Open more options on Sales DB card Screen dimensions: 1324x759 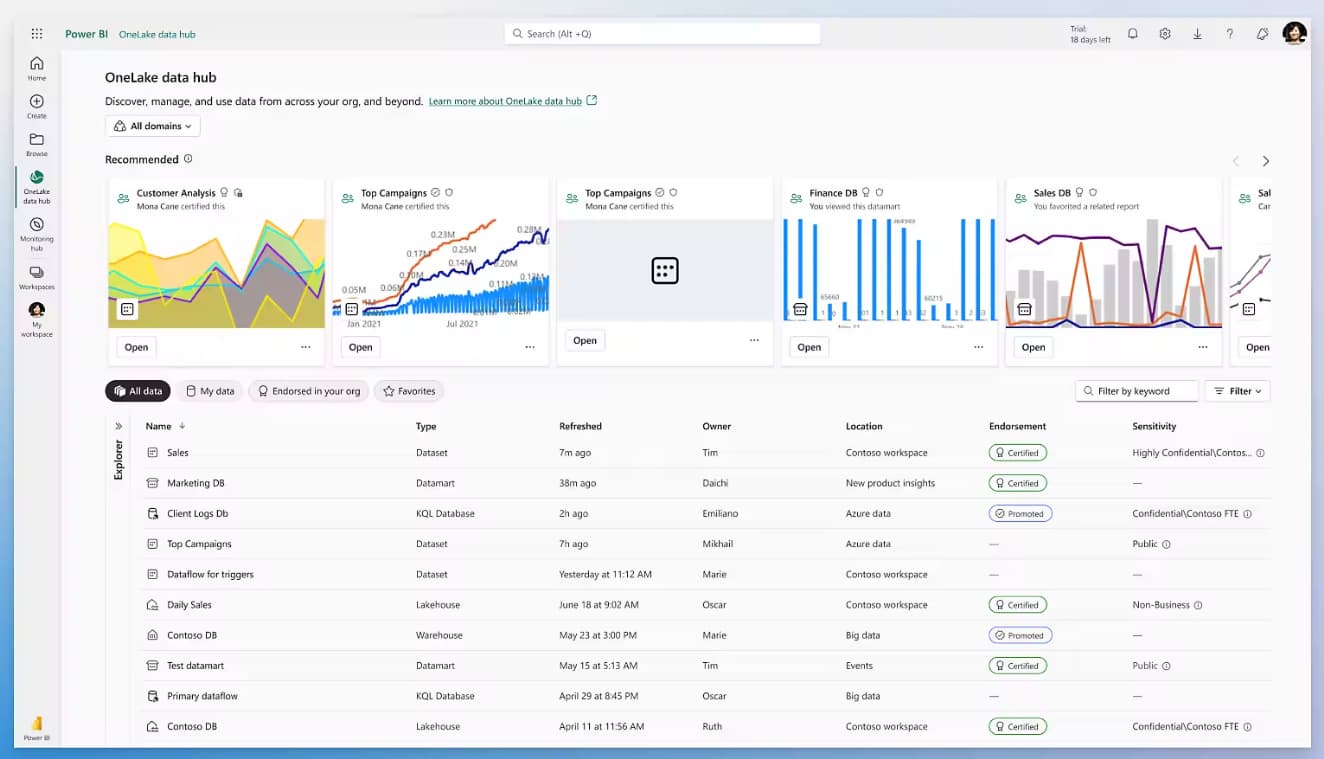click(x=1203, y=347)
